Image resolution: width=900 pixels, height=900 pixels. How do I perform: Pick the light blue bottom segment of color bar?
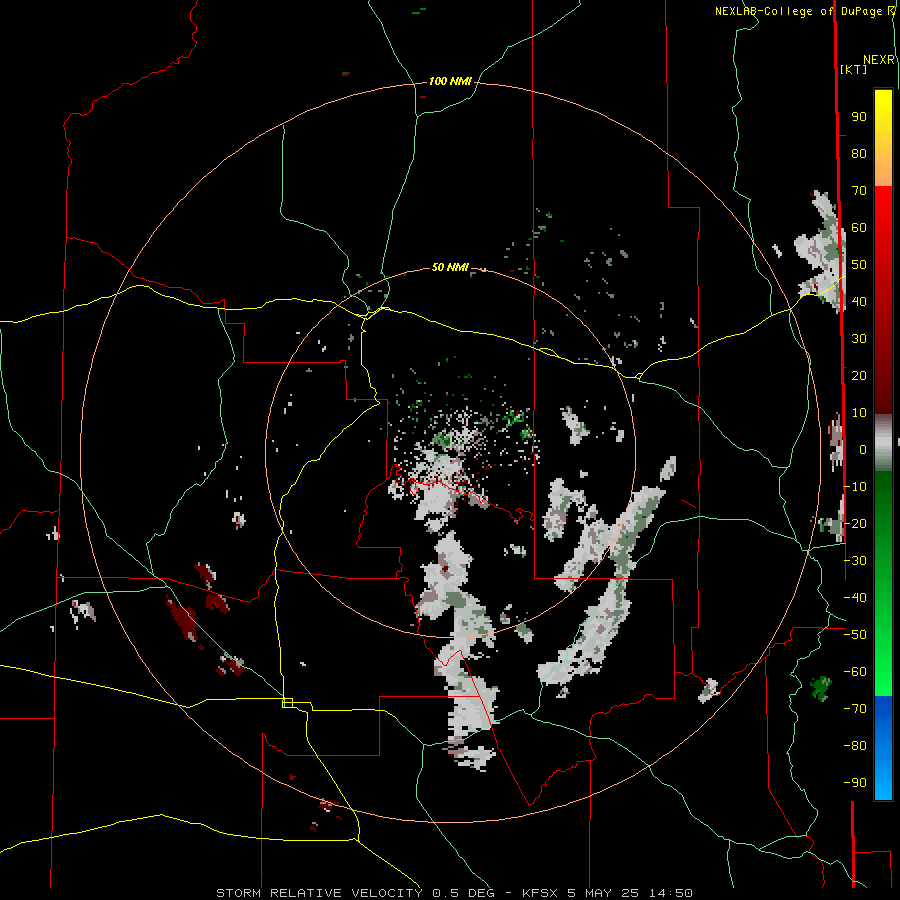[883, 781]
